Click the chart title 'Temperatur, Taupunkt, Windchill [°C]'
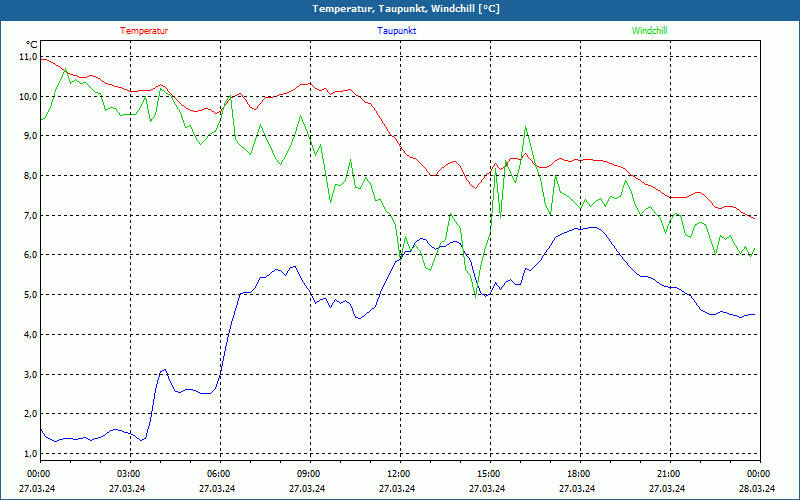 (406, 9)
